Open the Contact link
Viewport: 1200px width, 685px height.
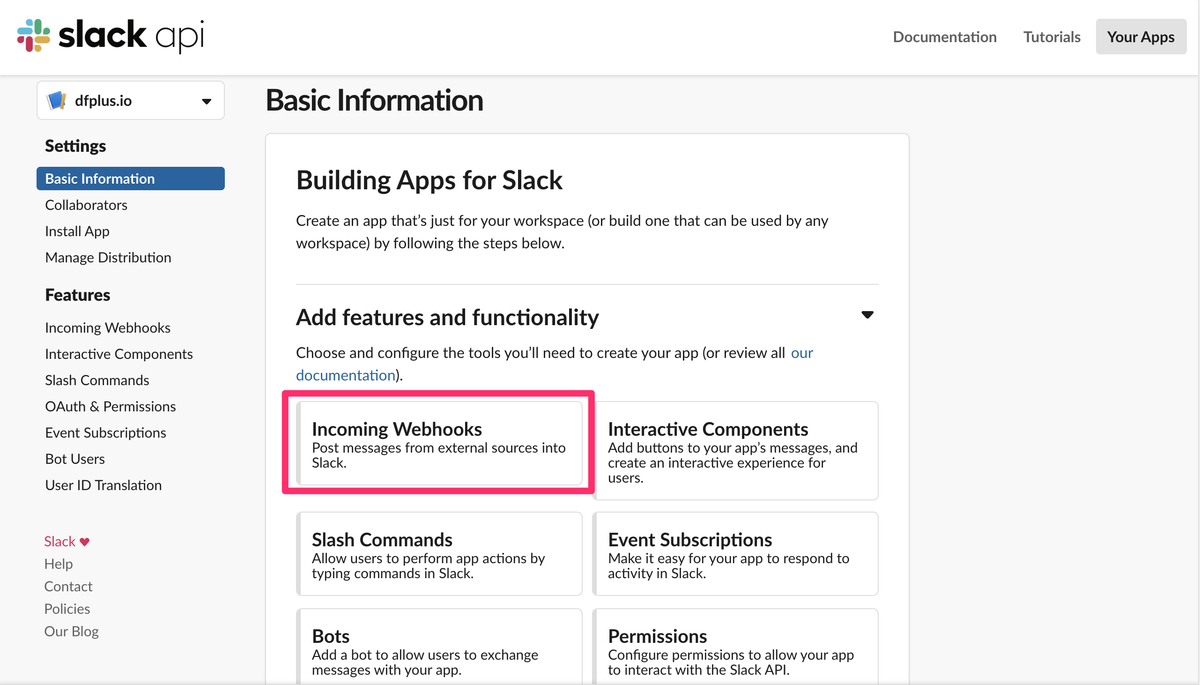[x=68, y=587]
